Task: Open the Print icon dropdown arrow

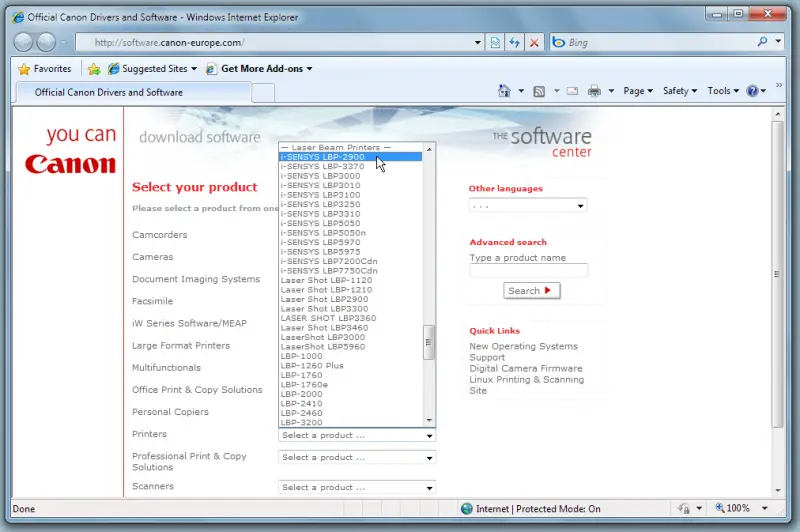Action: (x=611, y=91)
